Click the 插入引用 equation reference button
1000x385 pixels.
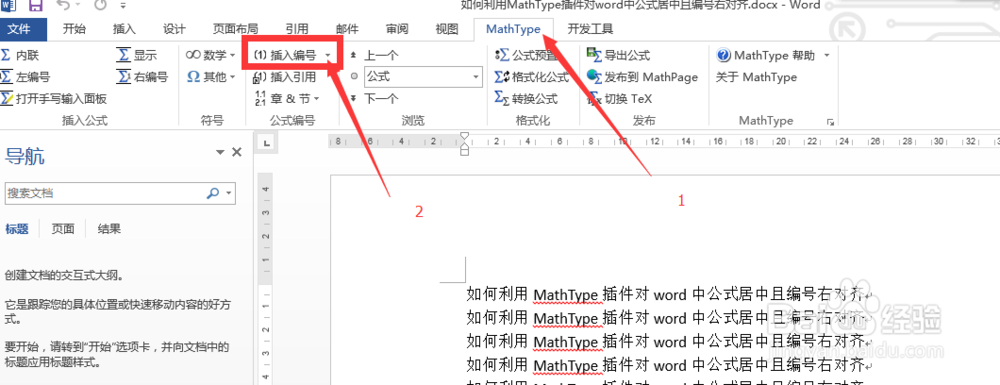click(x=284, y=77)
